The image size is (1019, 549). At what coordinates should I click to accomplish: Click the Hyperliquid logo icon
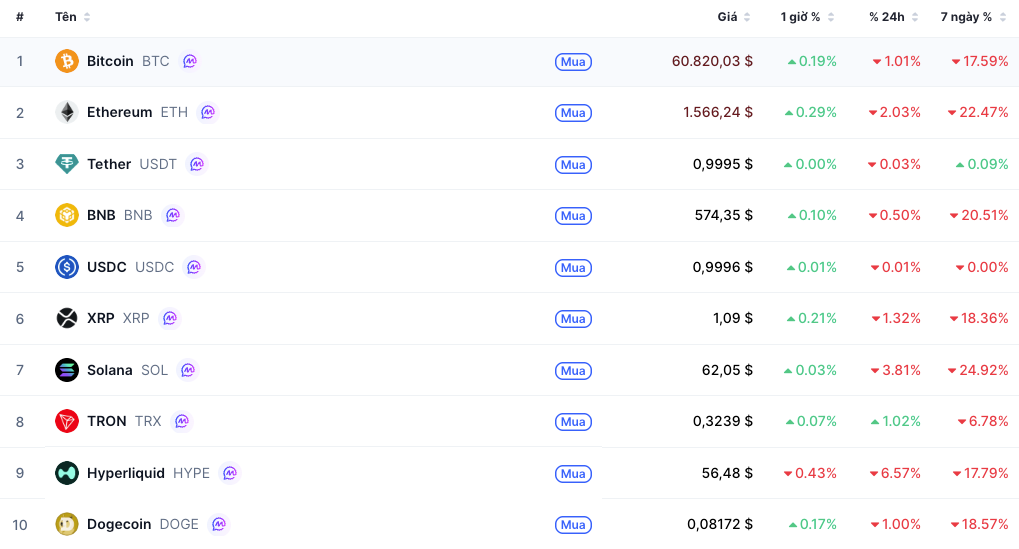coord(66,473)
